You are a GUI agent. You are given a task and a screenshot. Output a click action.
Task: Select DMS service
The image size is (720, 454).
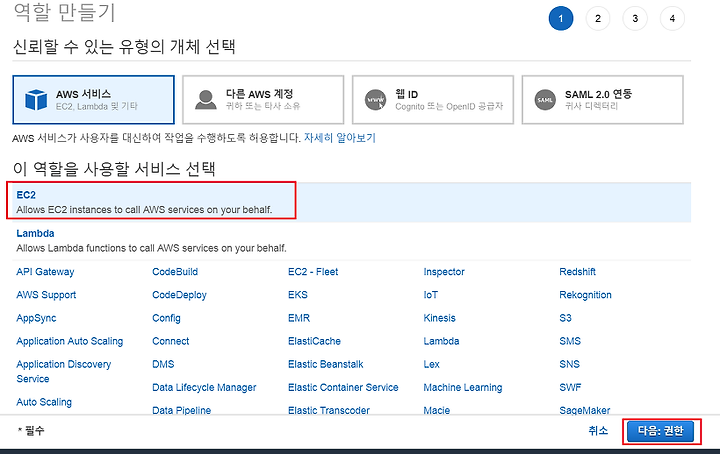point(163,364)
